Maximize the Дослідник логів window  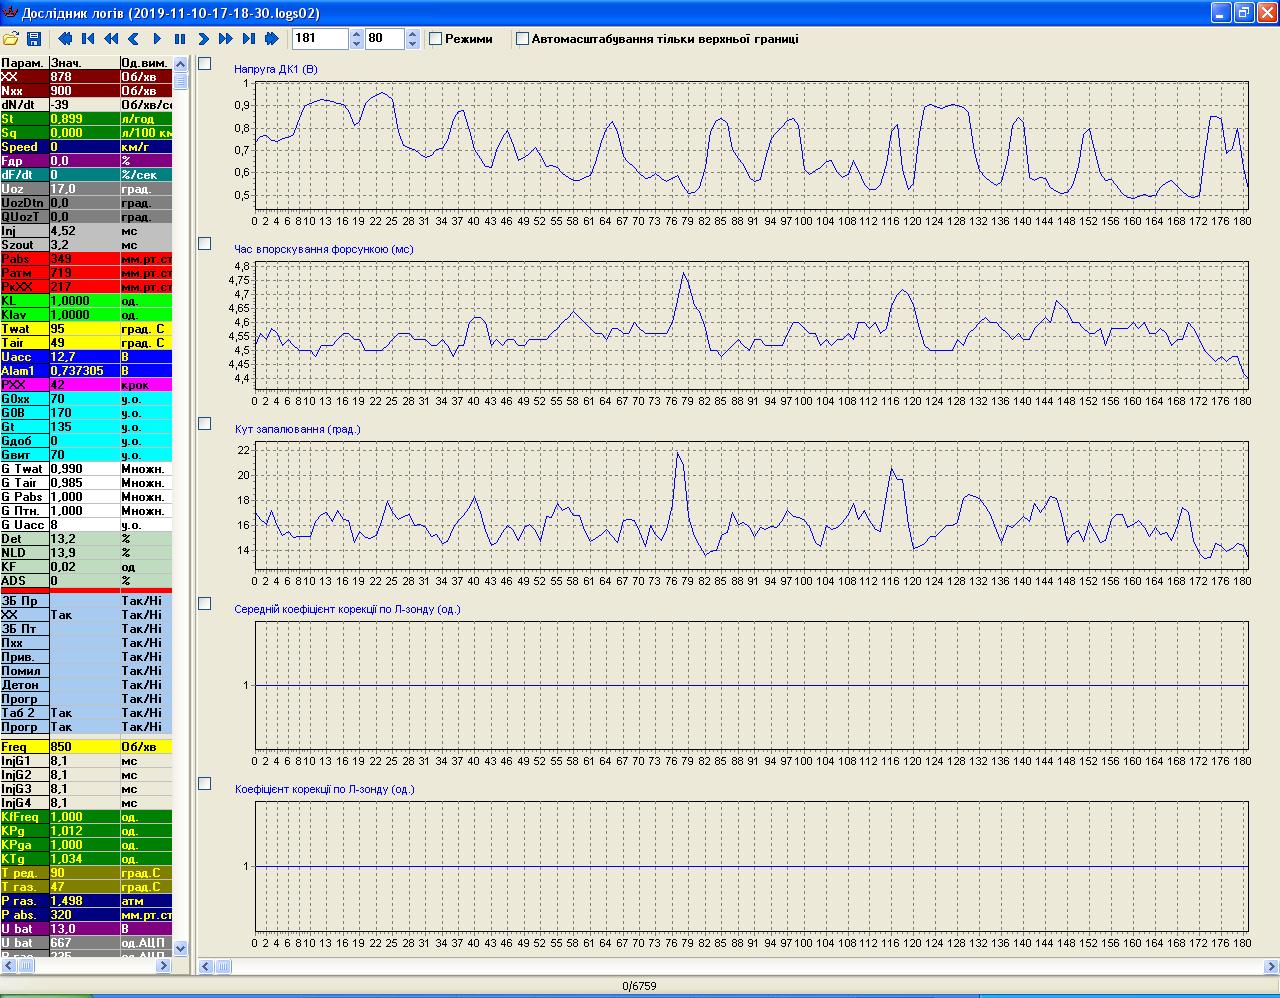pyautogui.click(x=1243, y=12)
